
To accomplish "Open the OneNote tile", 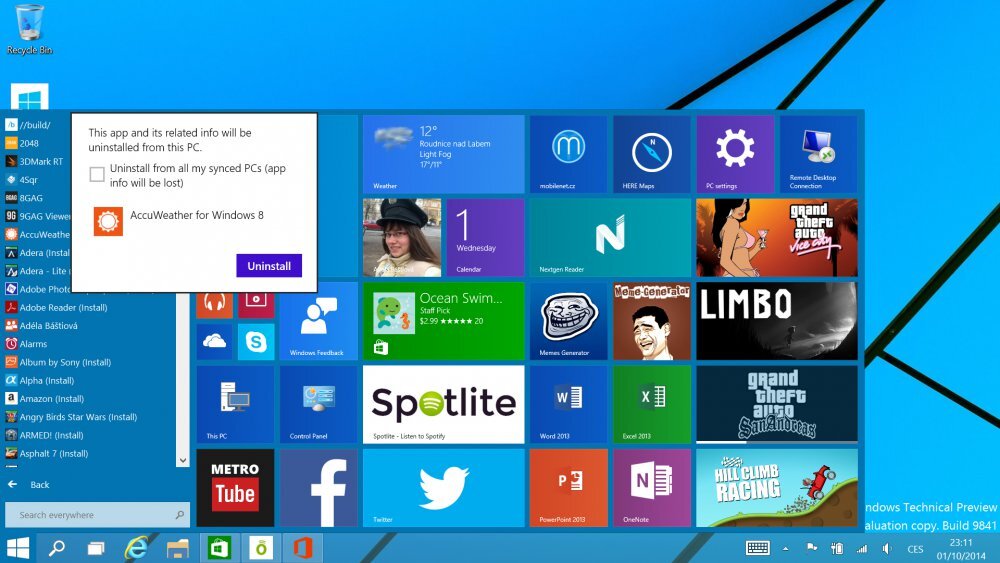I will coord(652,488).
